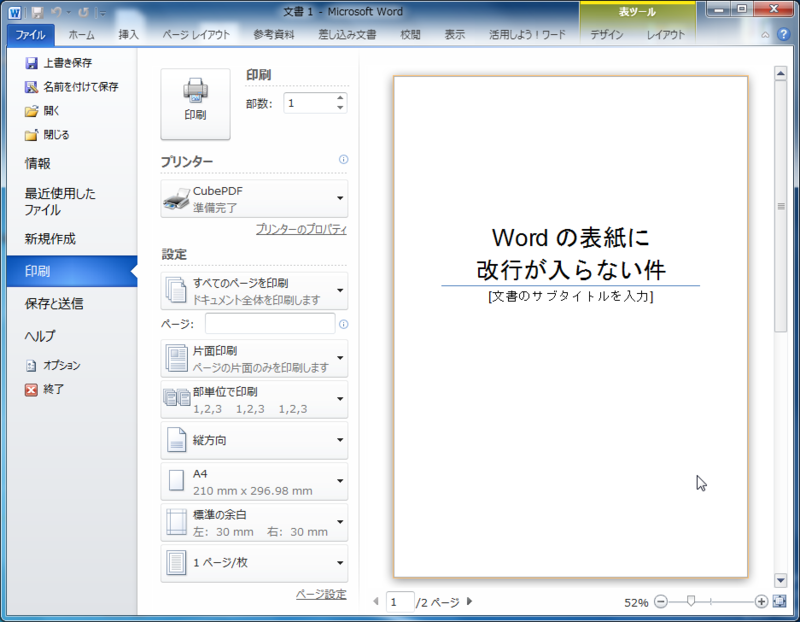Screen dimensions: 800x622
Task: Select 名前を付けて保存 (Save As)
Action: tap(79, 86)
